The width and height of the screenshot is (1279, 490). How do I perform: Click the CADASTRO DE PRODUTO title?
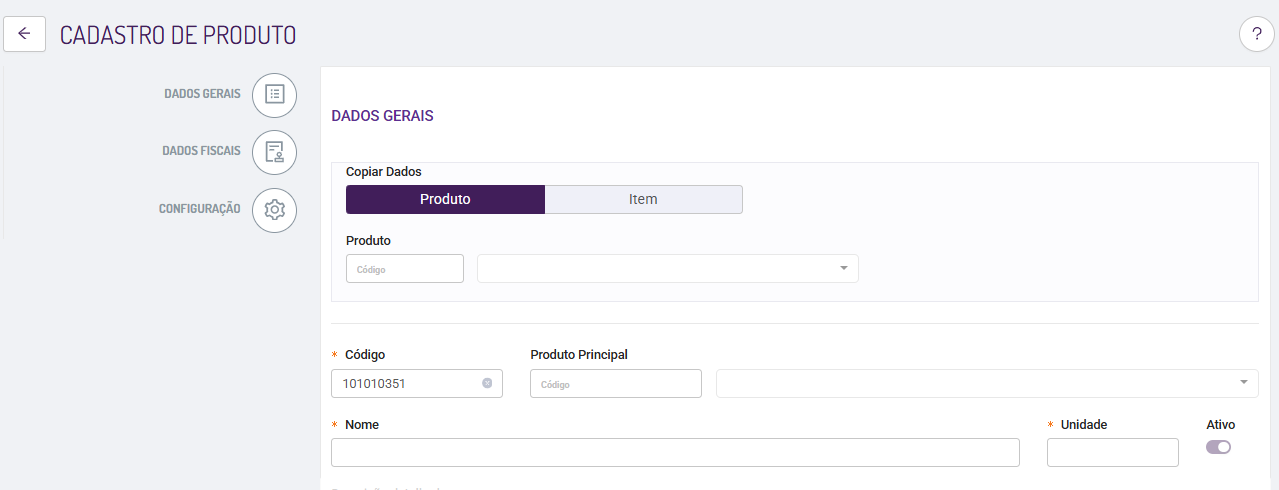[178, 34]
